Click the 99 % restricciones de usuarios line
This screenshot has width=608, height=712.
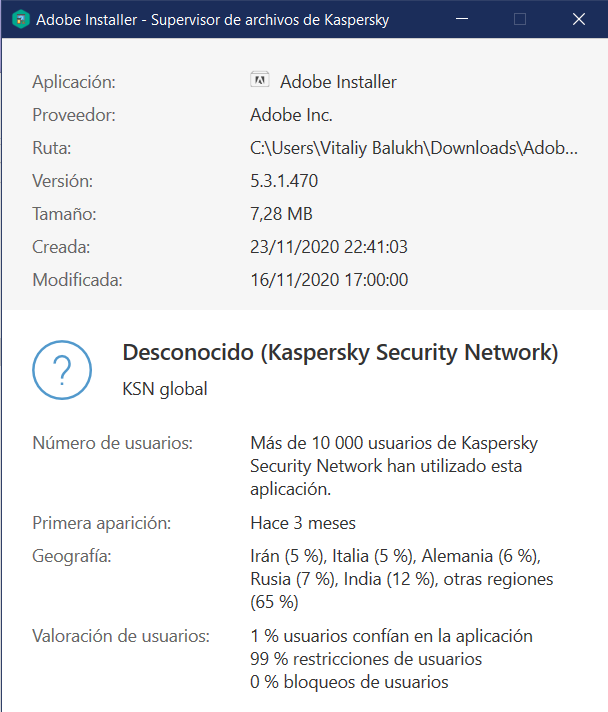366,659
